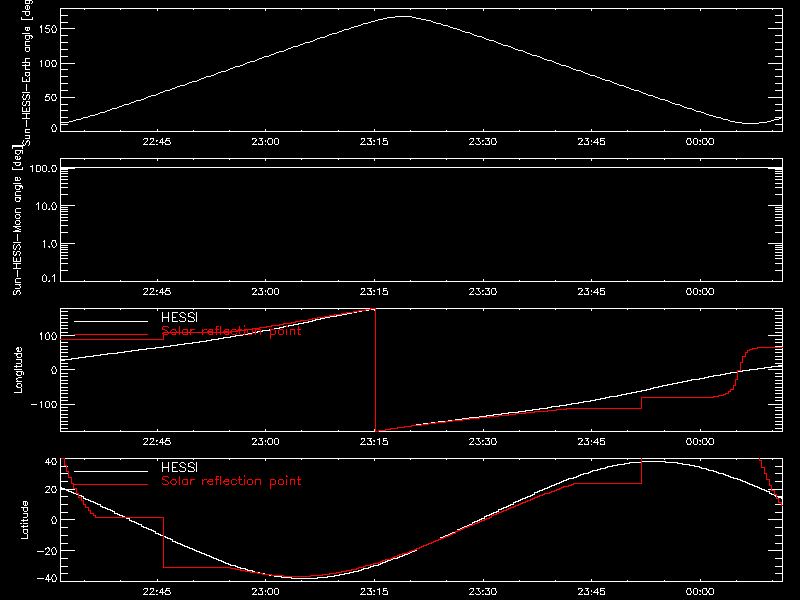Click Solar reflection point legend in Latitude plot
This screenshot has width=800, height=600.
[x=231, y=481]
